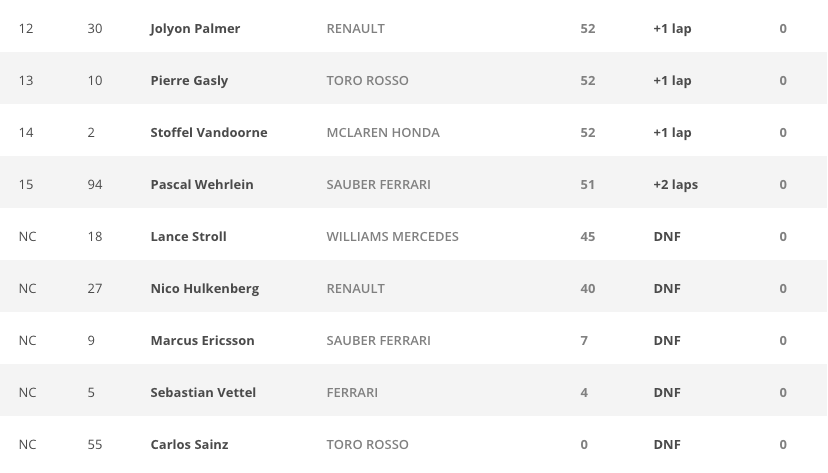Select Marcus Ericsson's name
This screenshot has height=473, width=828.
click(x=202, y=341)
